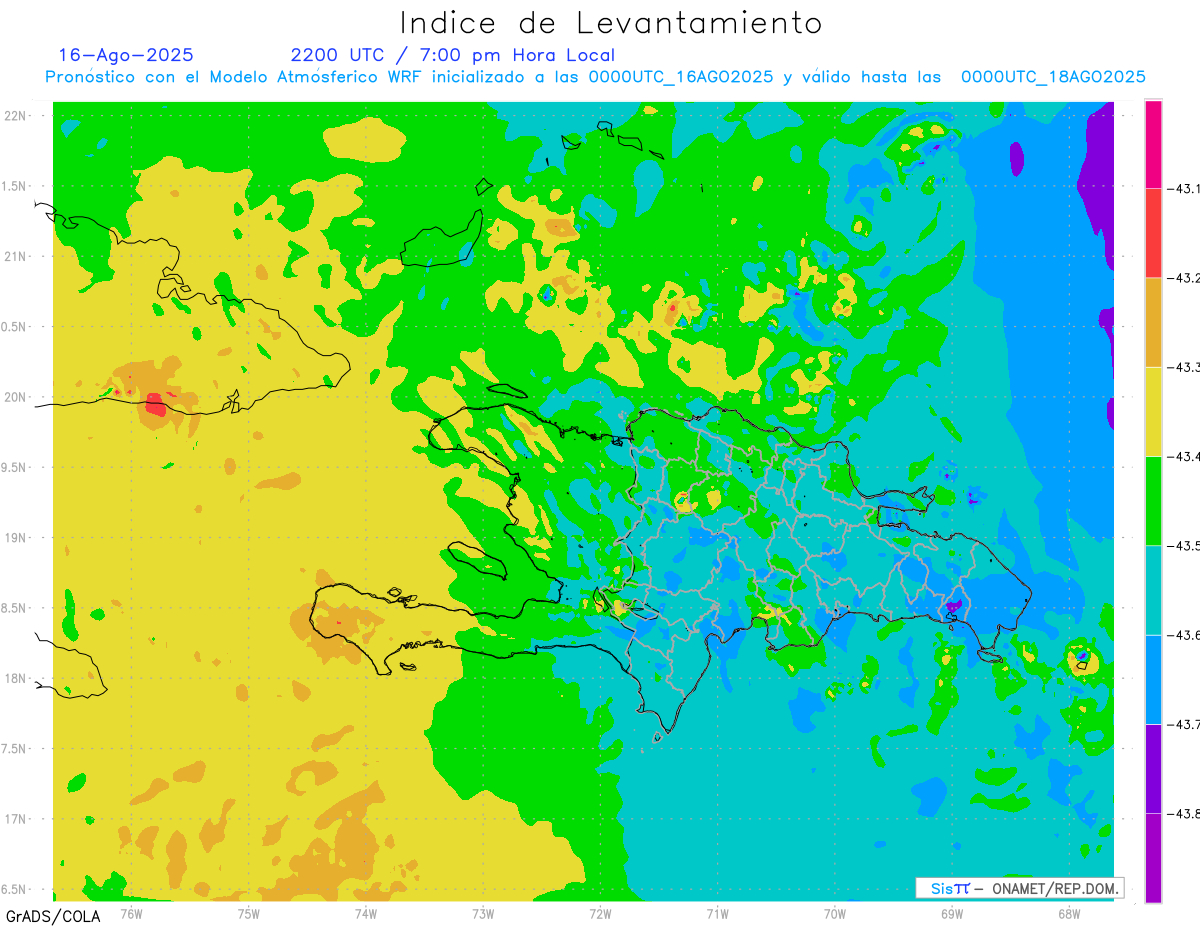Click the "69W" longitude label
This screenshot has height=927, width=1200.
pyautogui.click(x=952, y=913)
